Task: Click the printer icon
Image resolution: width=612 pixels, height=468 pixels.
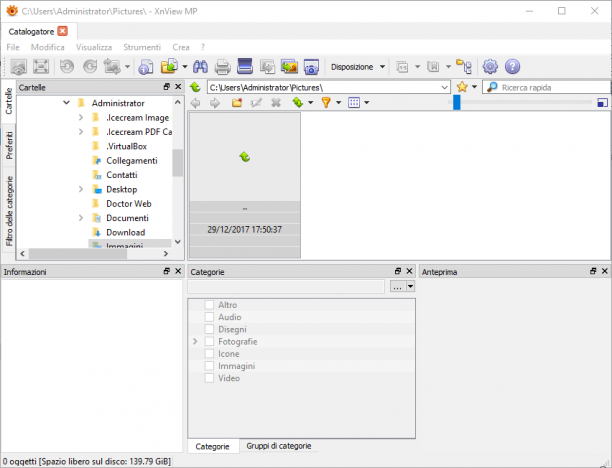Action: pos(222,67)
